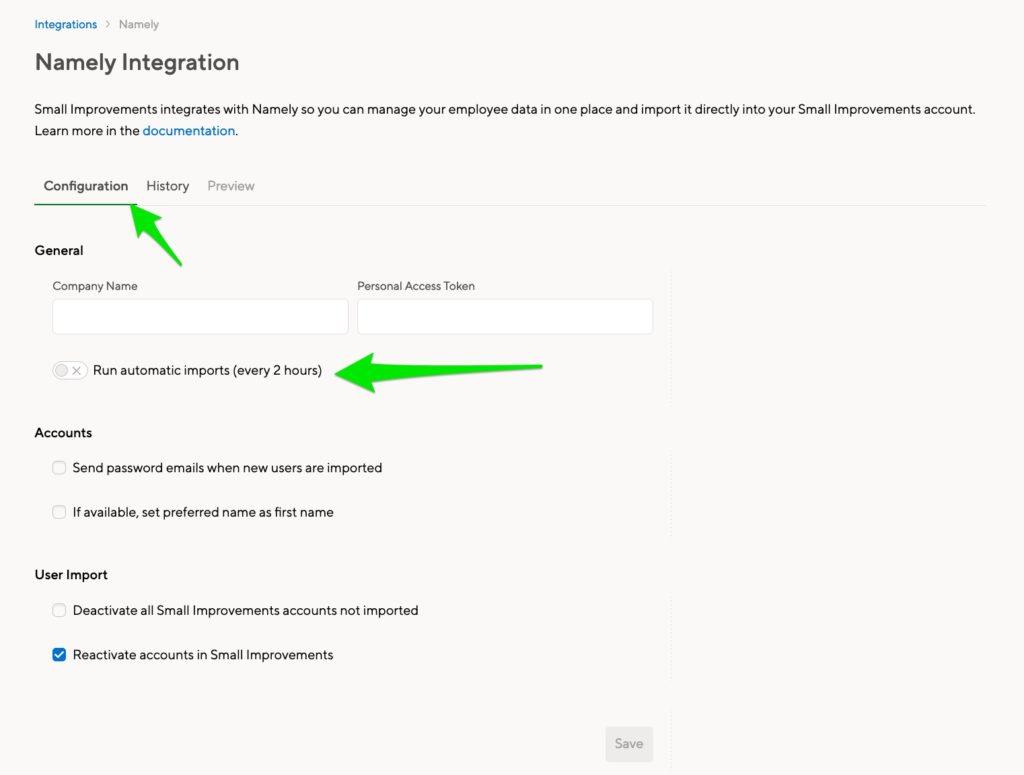
Task: Click the Send password emails label
Action: pos(227,467)
